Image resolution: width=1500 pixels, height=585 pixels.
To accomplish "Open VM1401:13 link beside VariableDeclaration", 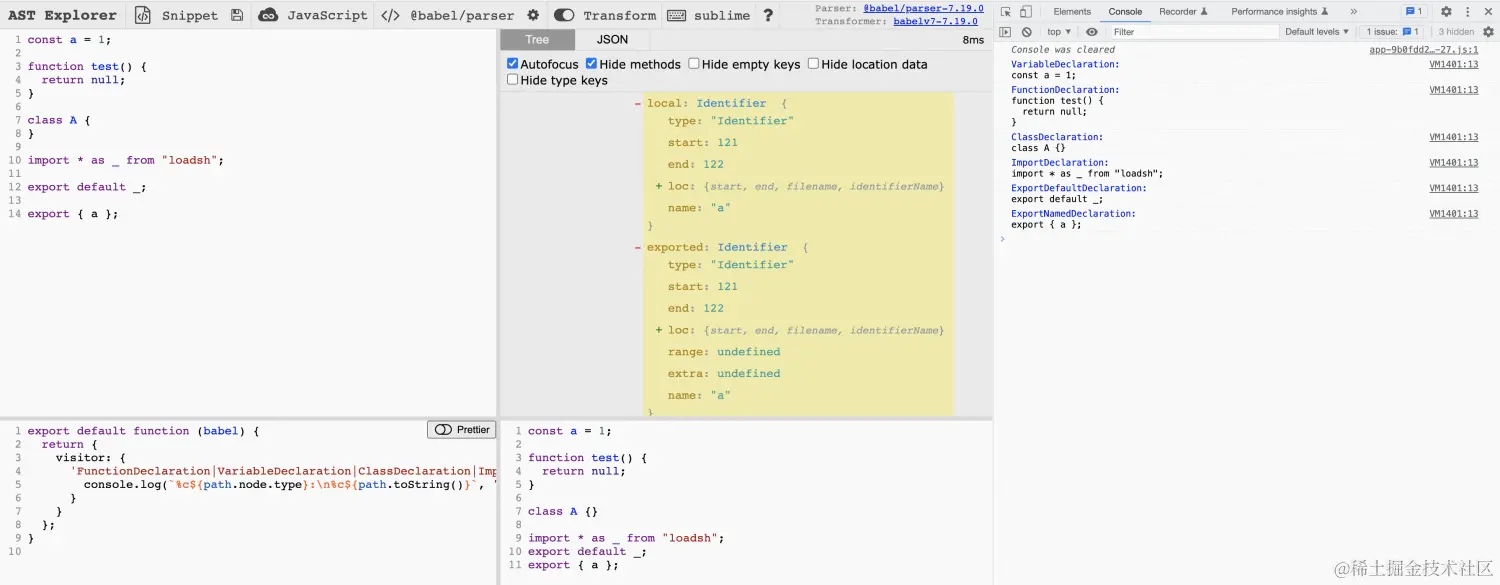I will point(1453,64).
